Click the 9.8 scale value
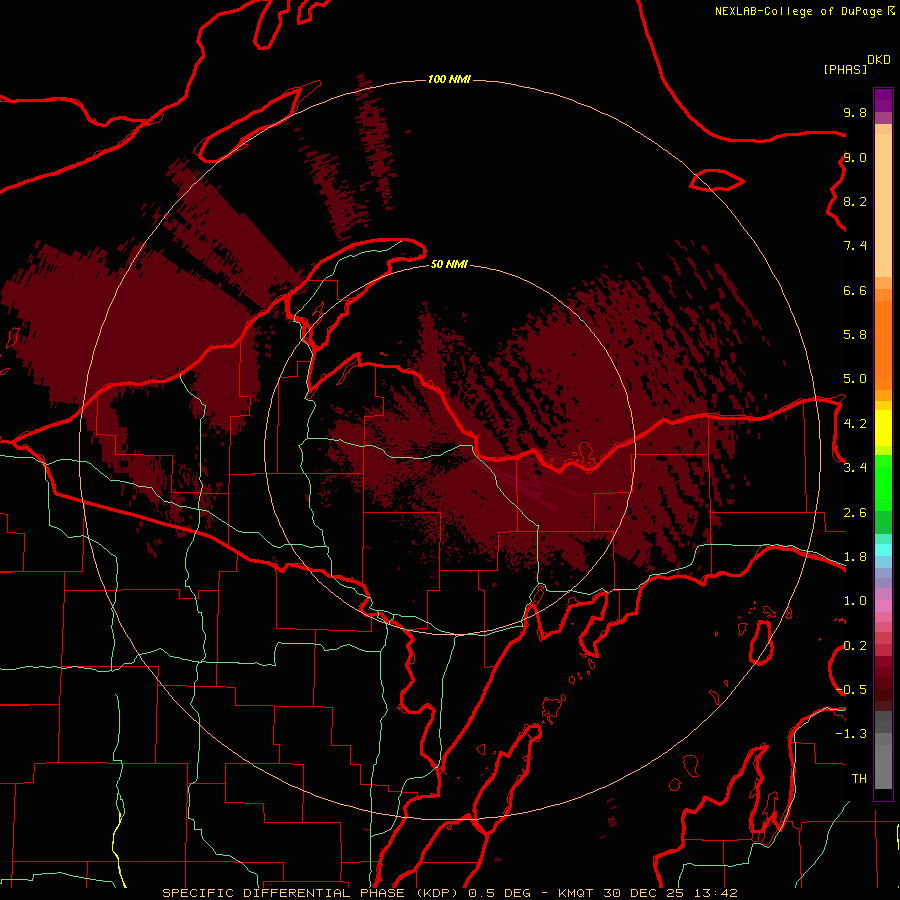This screenshot has width=900, height=900. point(855,112)
